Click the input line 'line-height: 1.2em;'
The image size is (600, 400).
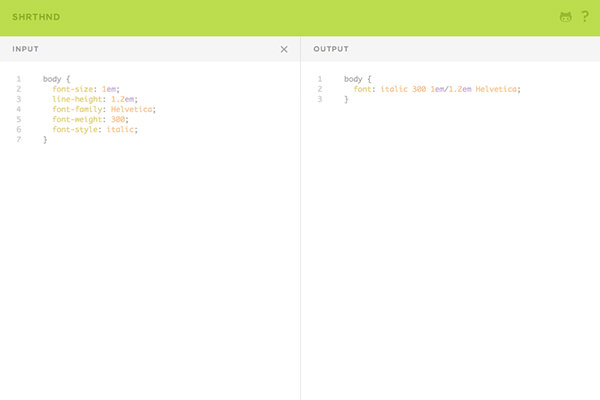(95, 99)
